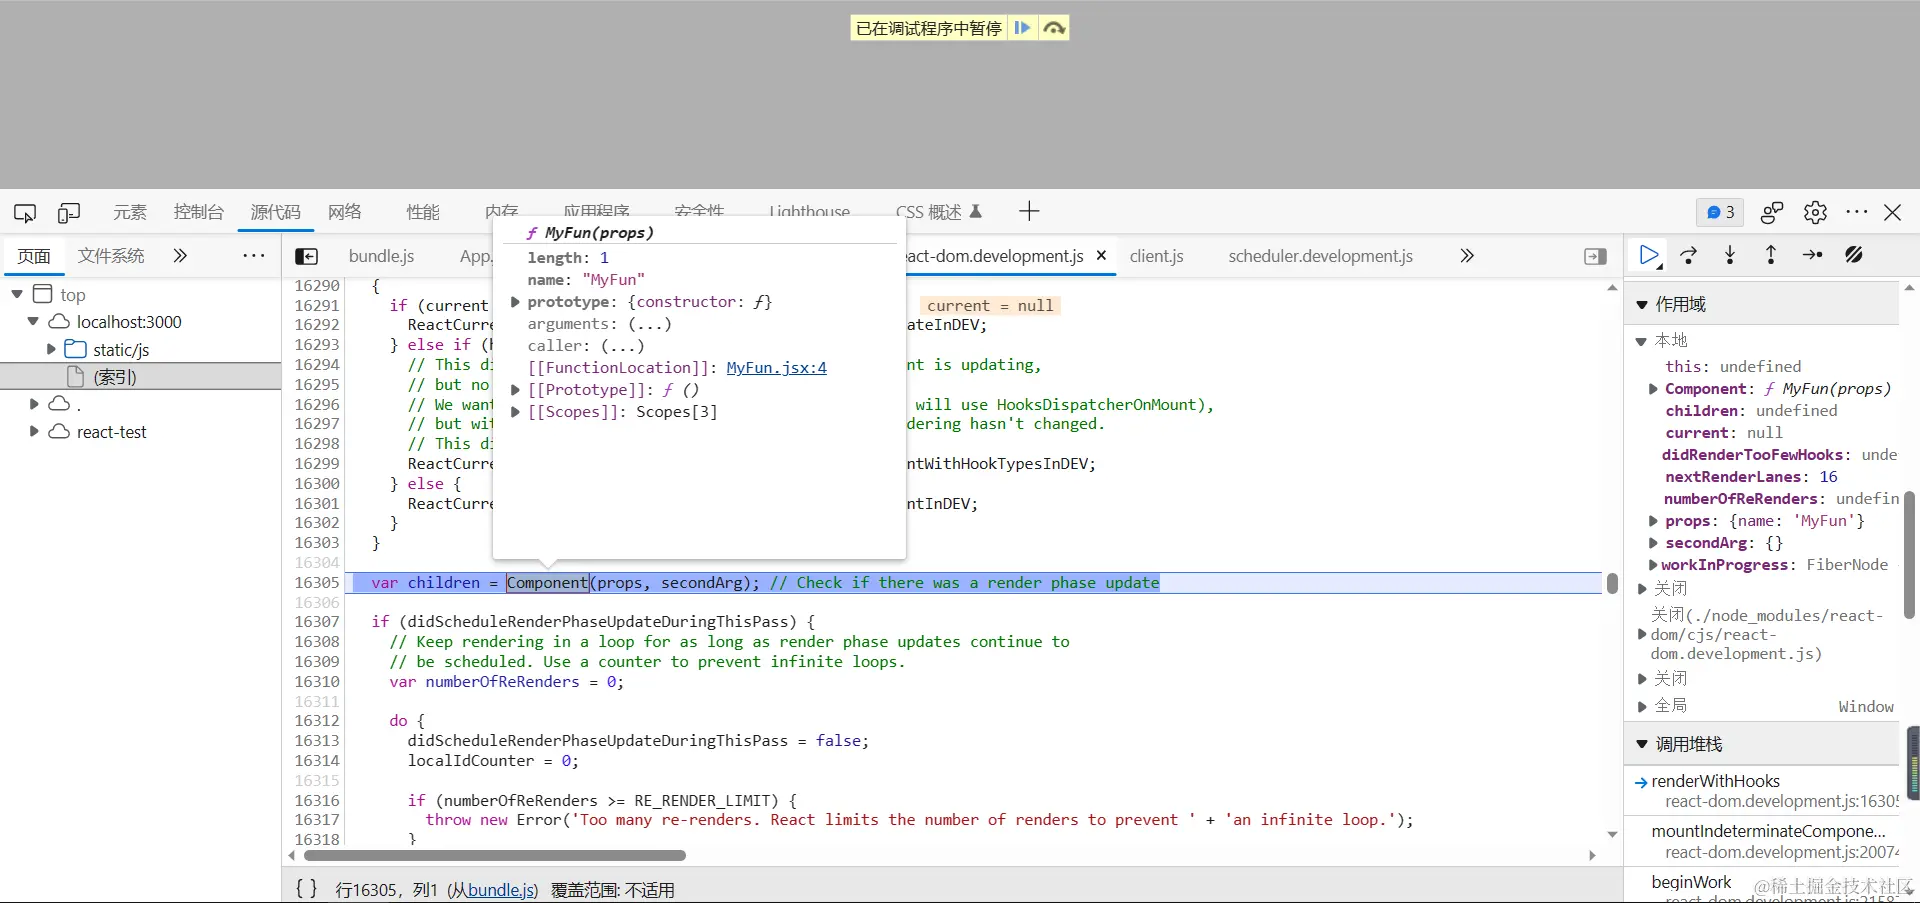The image size is (1920, 903).
Task: Open the 性能 tab
Action: click(x=423, y=212)
